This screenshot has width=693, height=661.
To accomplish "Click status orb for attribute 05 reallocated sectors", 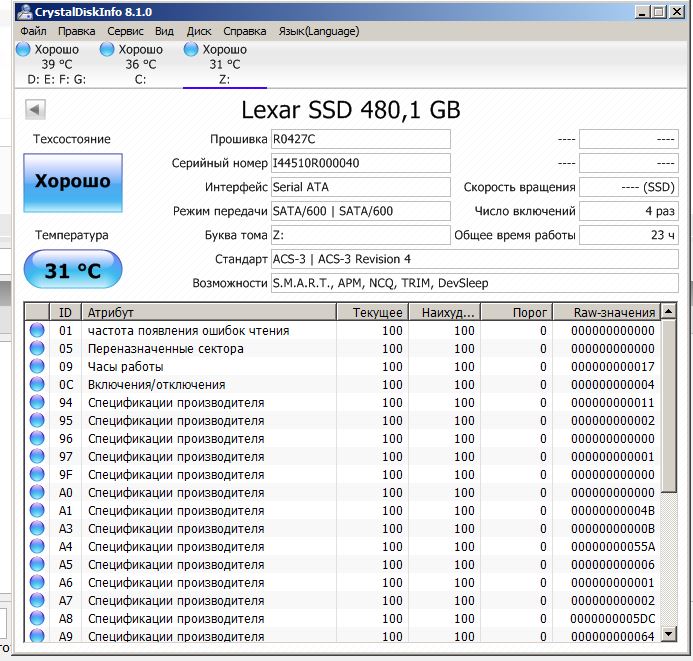I will pos(37,348).
